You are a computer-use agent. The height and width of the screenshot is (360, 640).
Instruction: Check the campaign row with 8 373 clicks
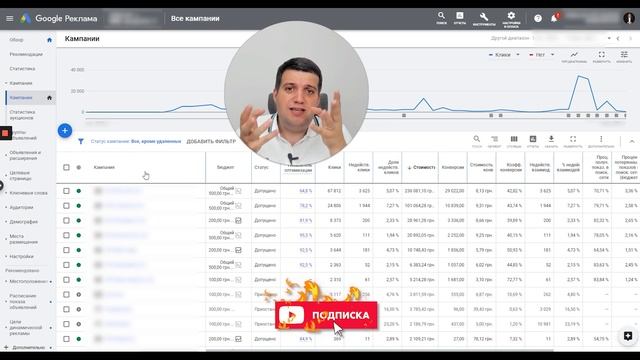[66, 220]
